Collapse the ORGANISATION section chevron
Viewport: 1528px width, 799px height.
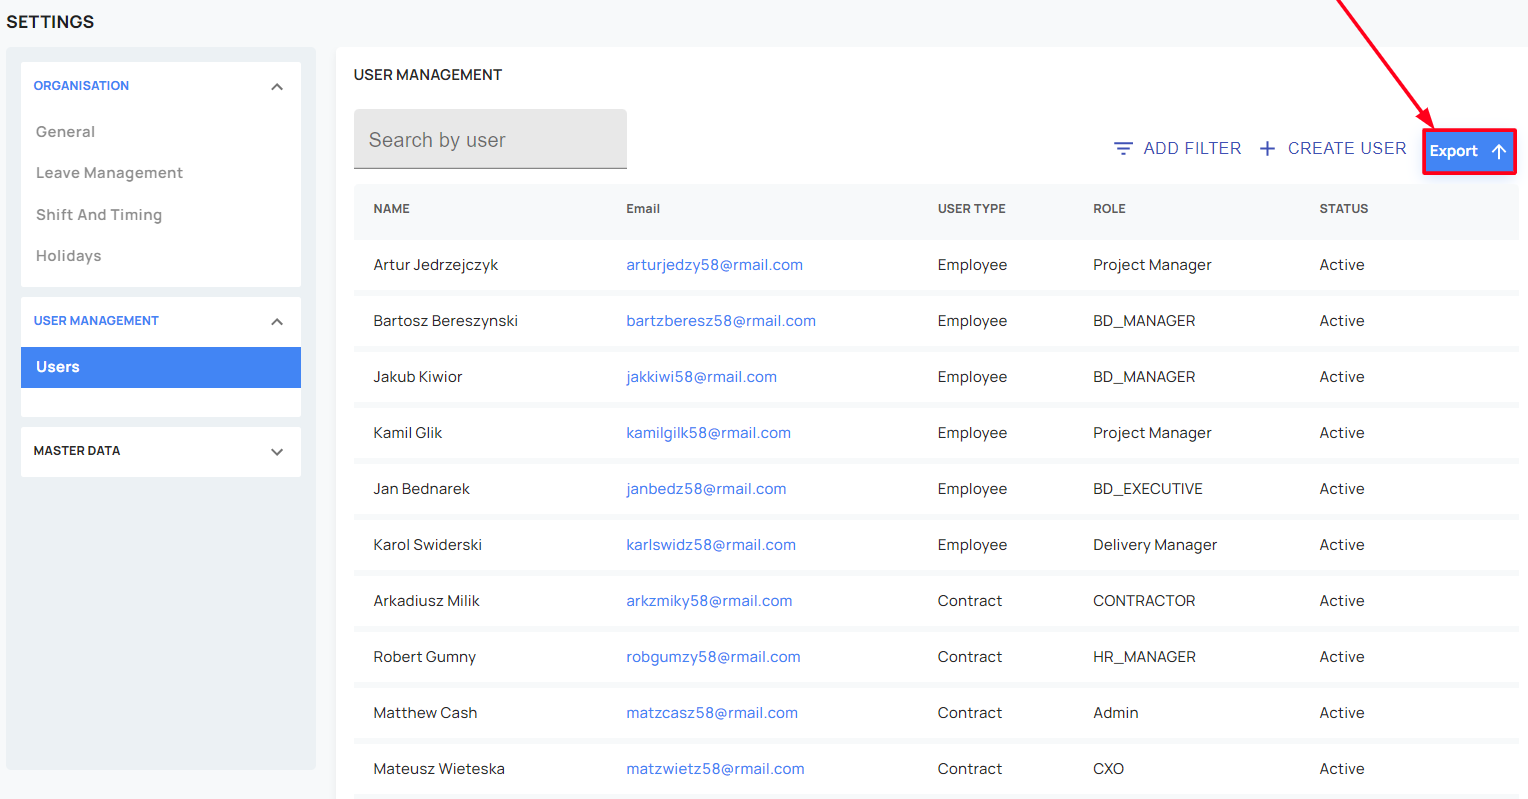[277, 87]
